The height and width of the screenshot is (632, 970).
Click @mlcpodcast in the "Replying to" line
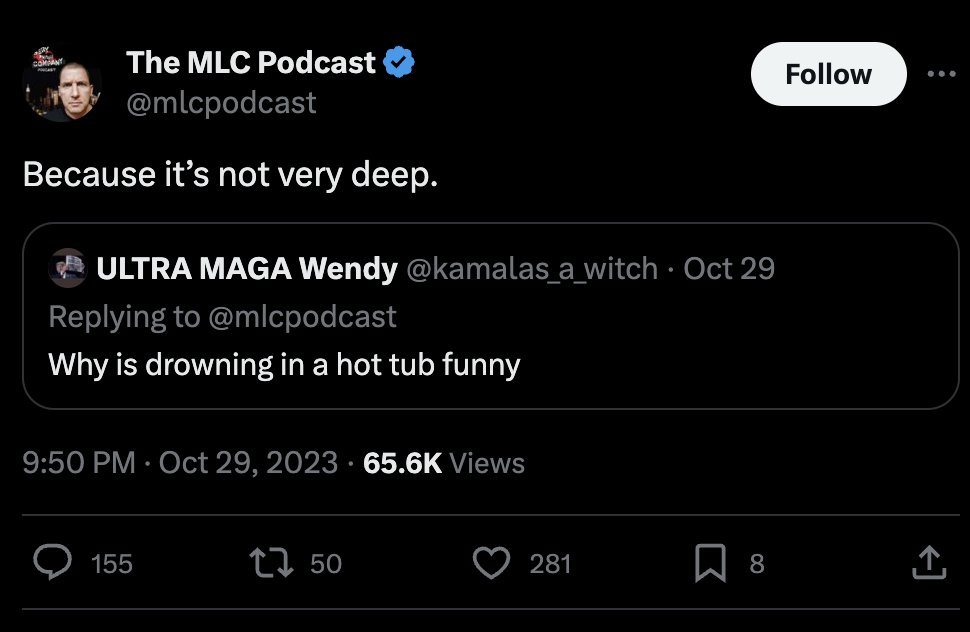(x=302, y=317)
